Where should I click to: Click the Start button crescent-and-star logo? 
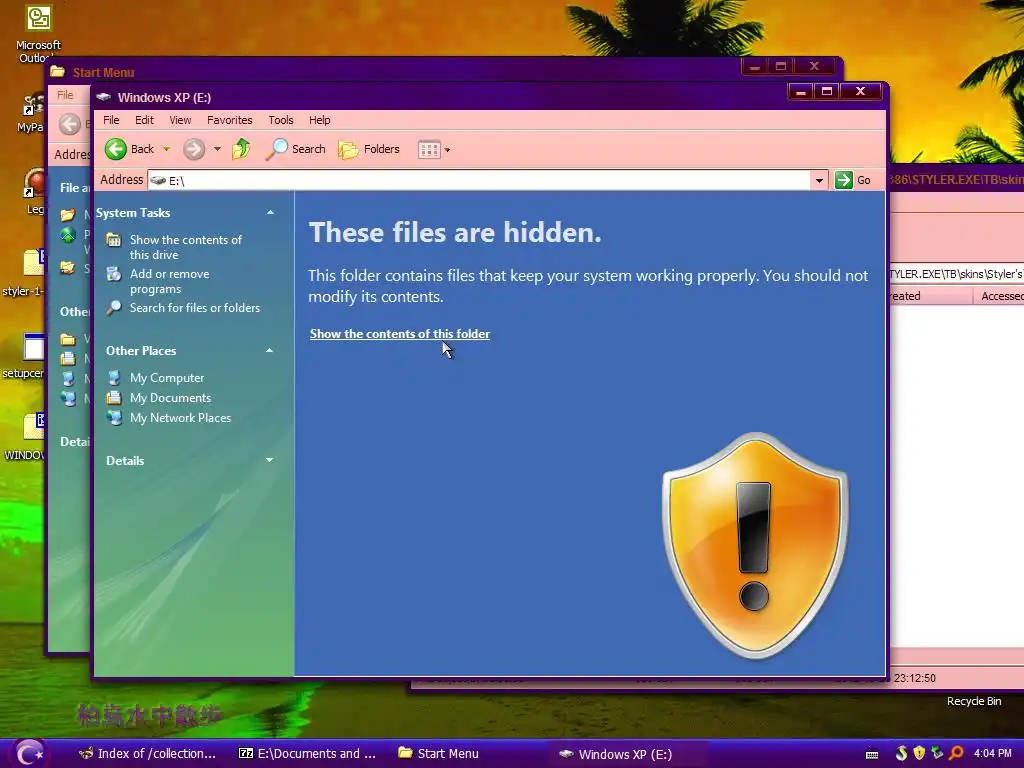pos(29,754)
